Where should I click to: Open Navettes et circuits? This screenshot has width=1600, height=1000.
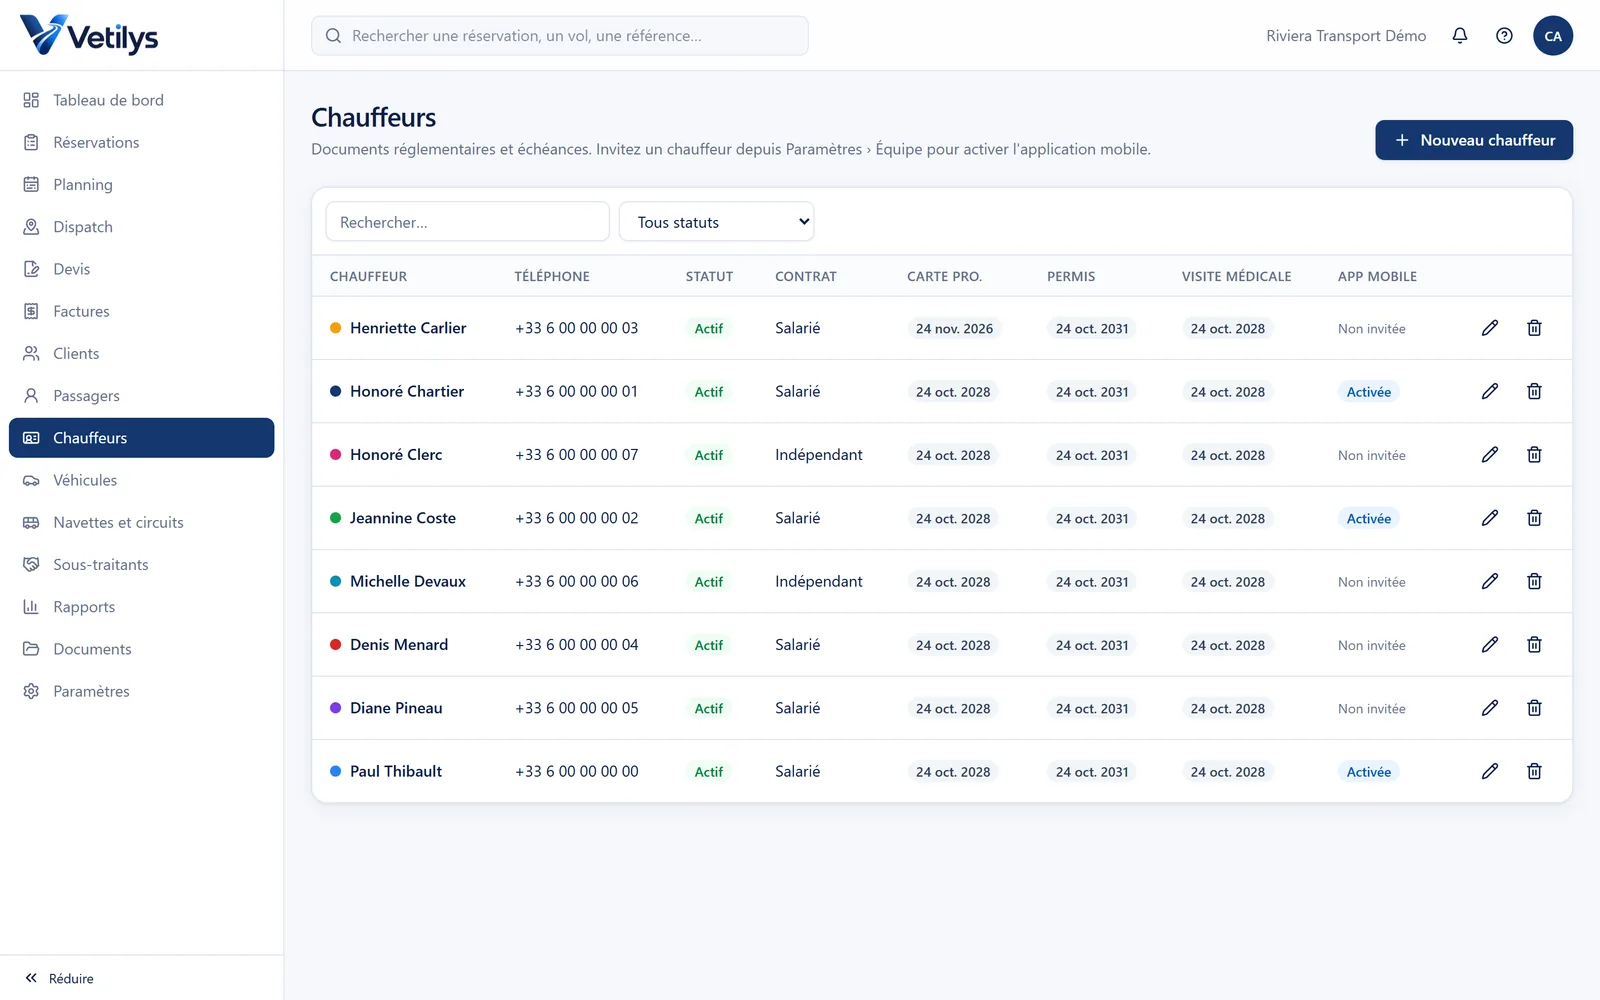coord(141,522)
